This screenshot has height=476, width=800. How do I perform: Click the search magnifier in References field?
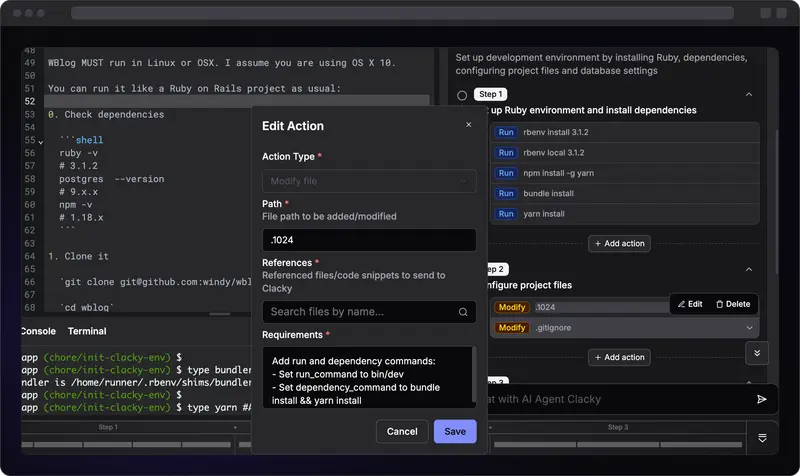point(463,312)
